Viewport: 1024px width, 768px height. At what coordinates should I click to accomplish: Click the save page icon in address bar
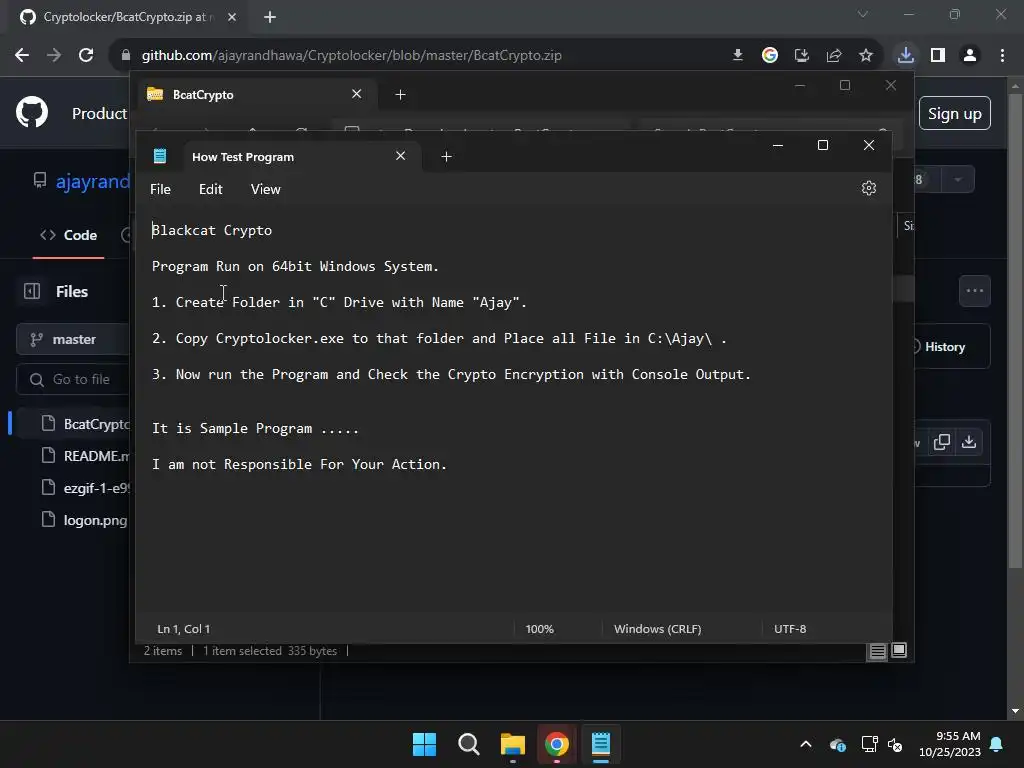point(802,56)
